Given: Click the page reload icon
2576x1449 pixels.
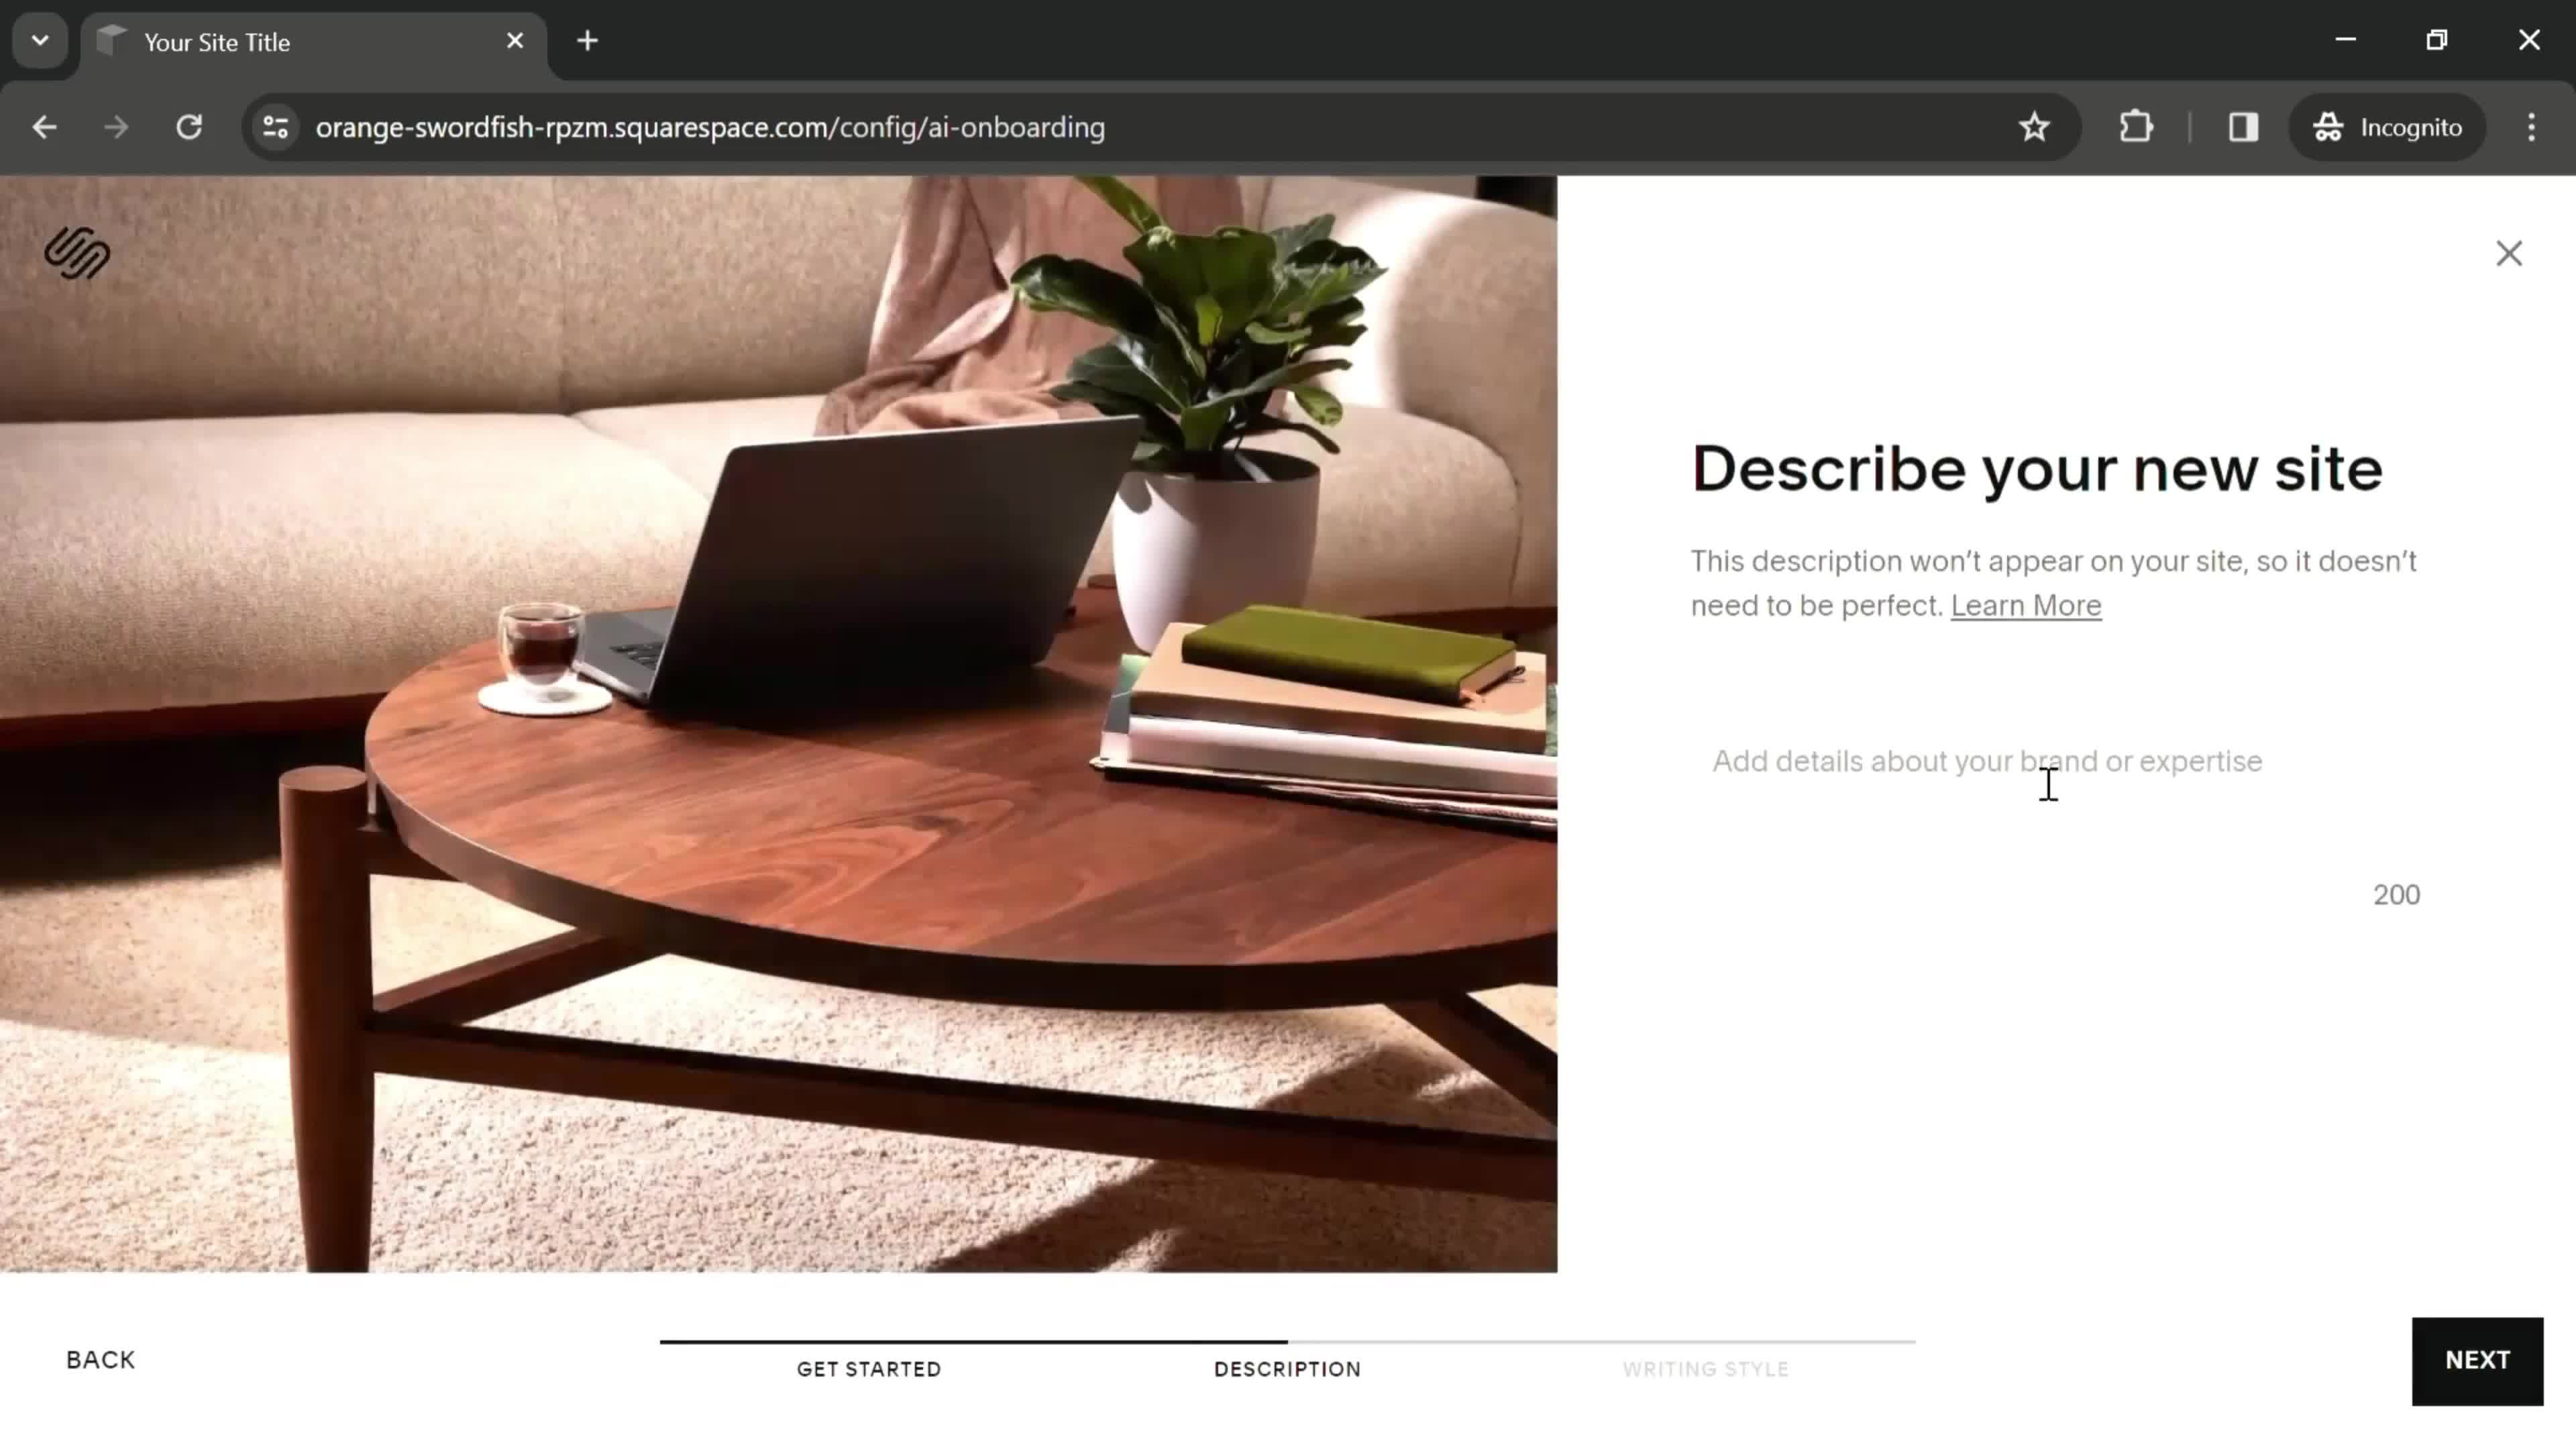Looking at the screenshot, I should 189,125.
